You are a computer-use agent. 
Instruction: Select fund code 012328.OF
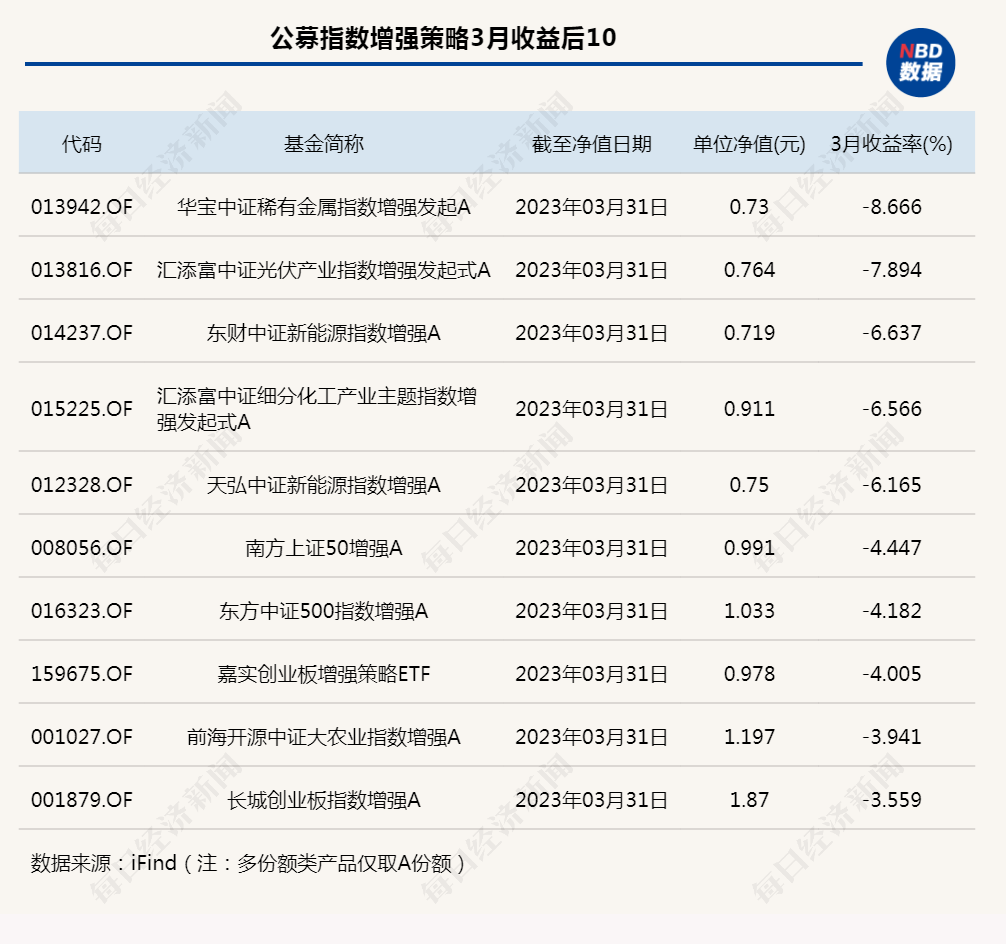pyautogui.click(x=81, y=485)
